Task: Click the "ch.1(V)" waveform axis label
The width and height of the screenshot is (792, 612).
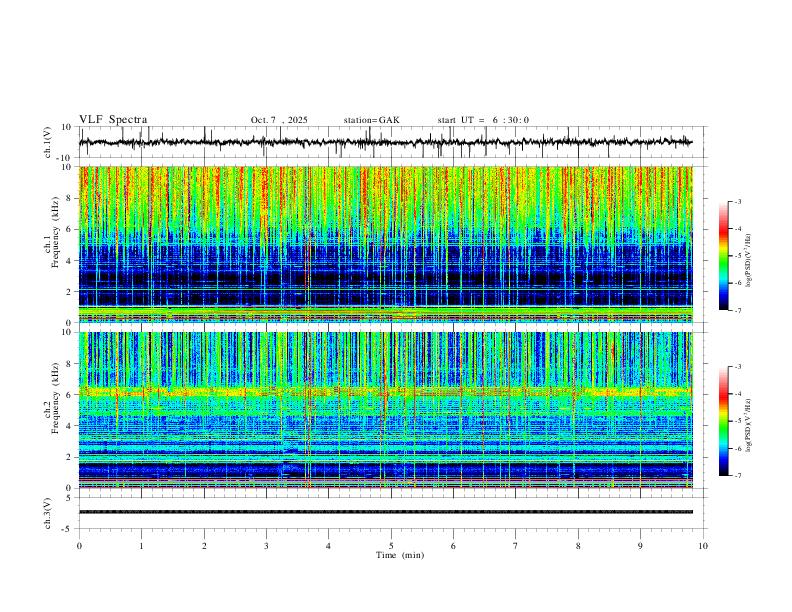Action: point(48,142)
